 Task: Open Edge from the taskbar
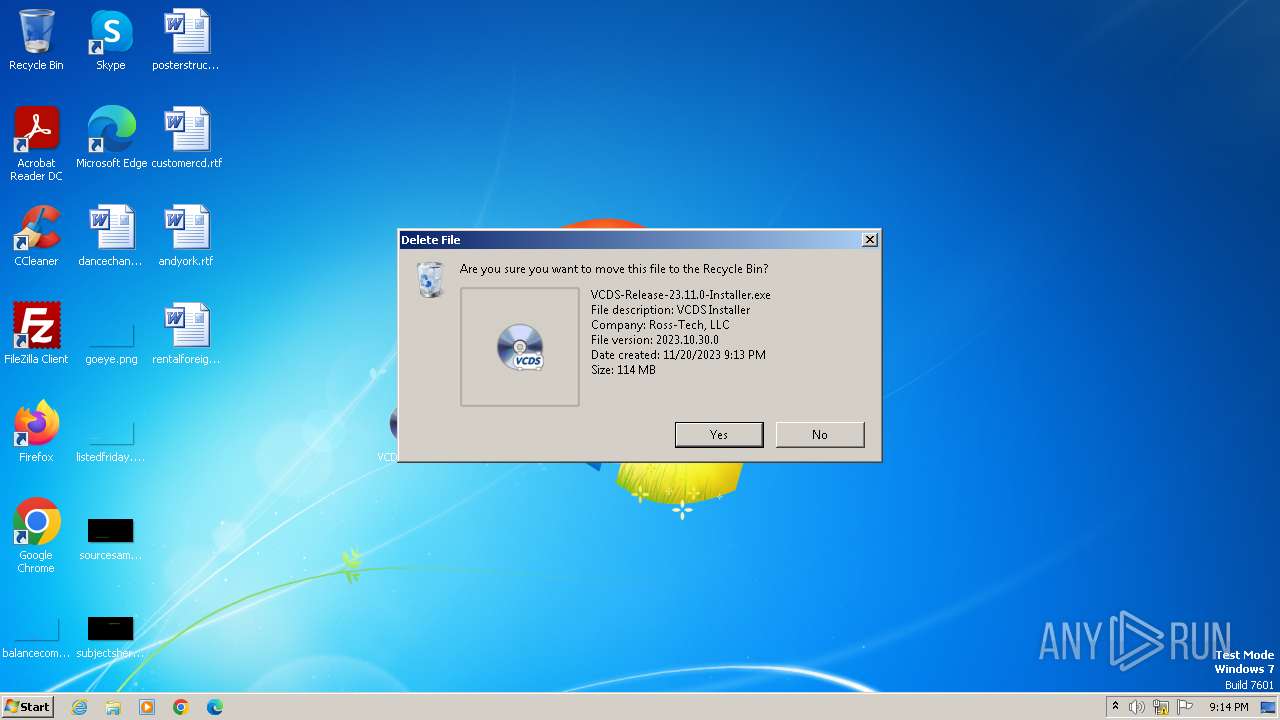(215, 707)
